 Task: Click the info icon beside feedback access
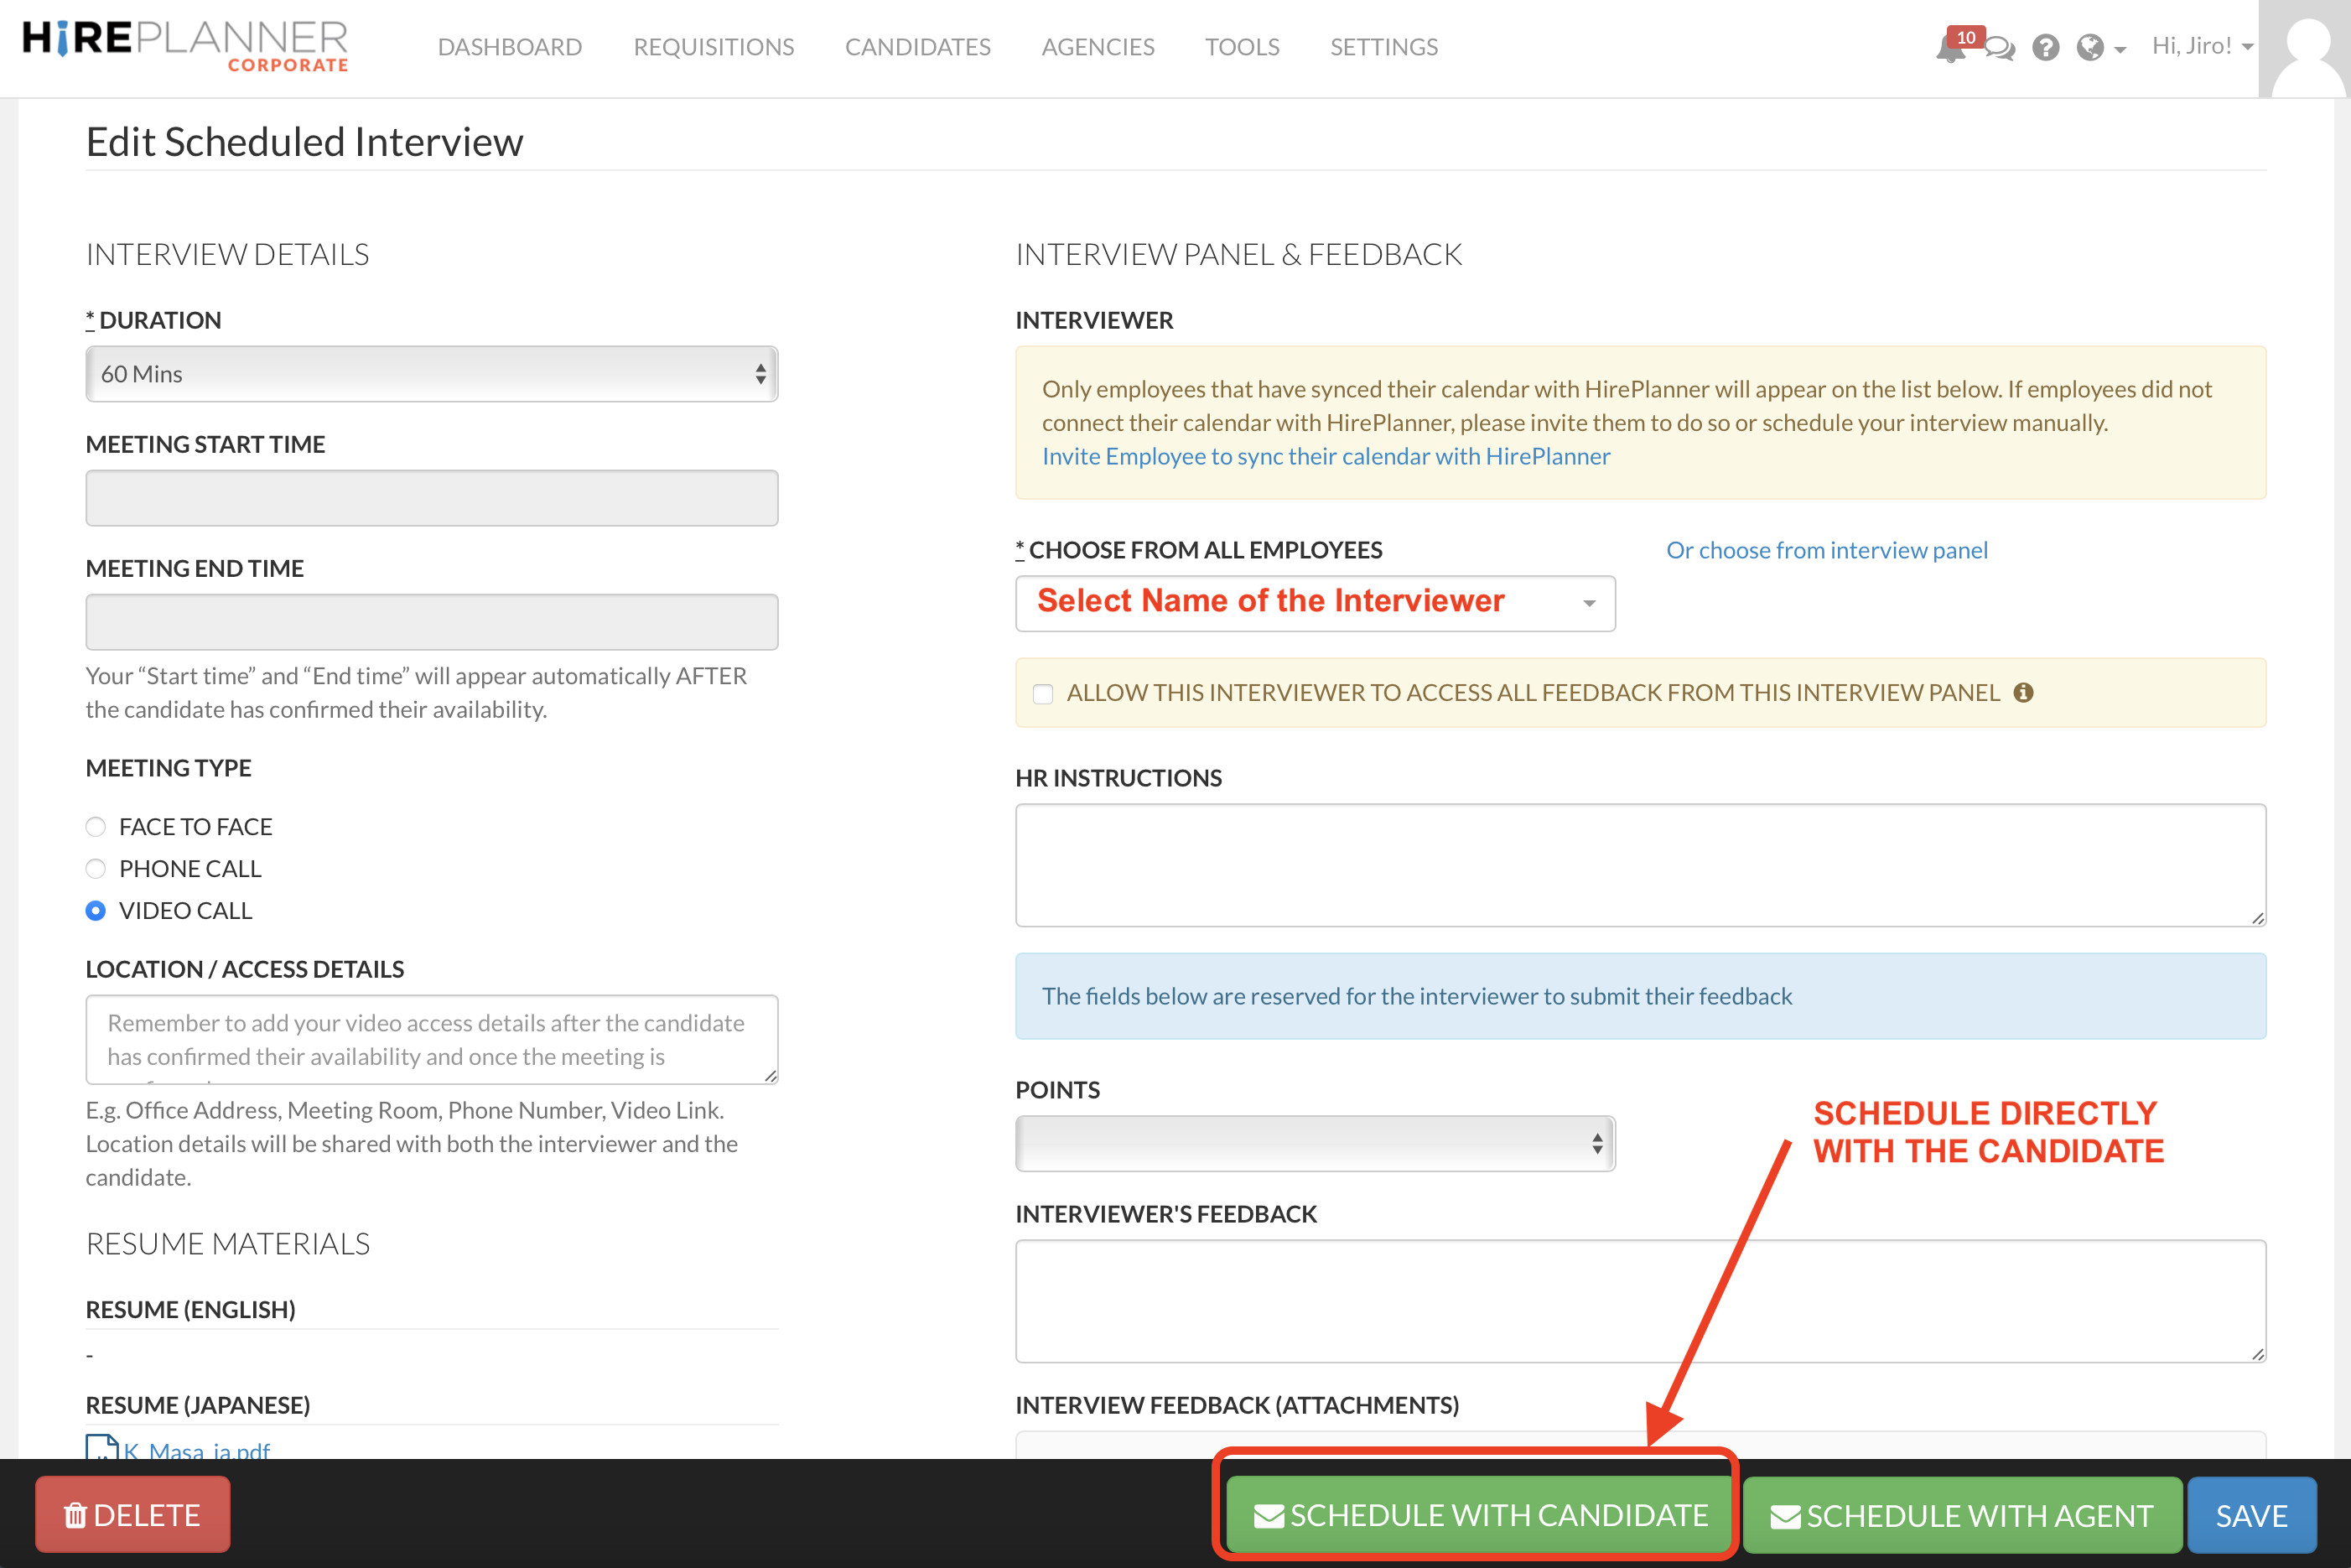pyautogui.click(x=2023, y=692)
